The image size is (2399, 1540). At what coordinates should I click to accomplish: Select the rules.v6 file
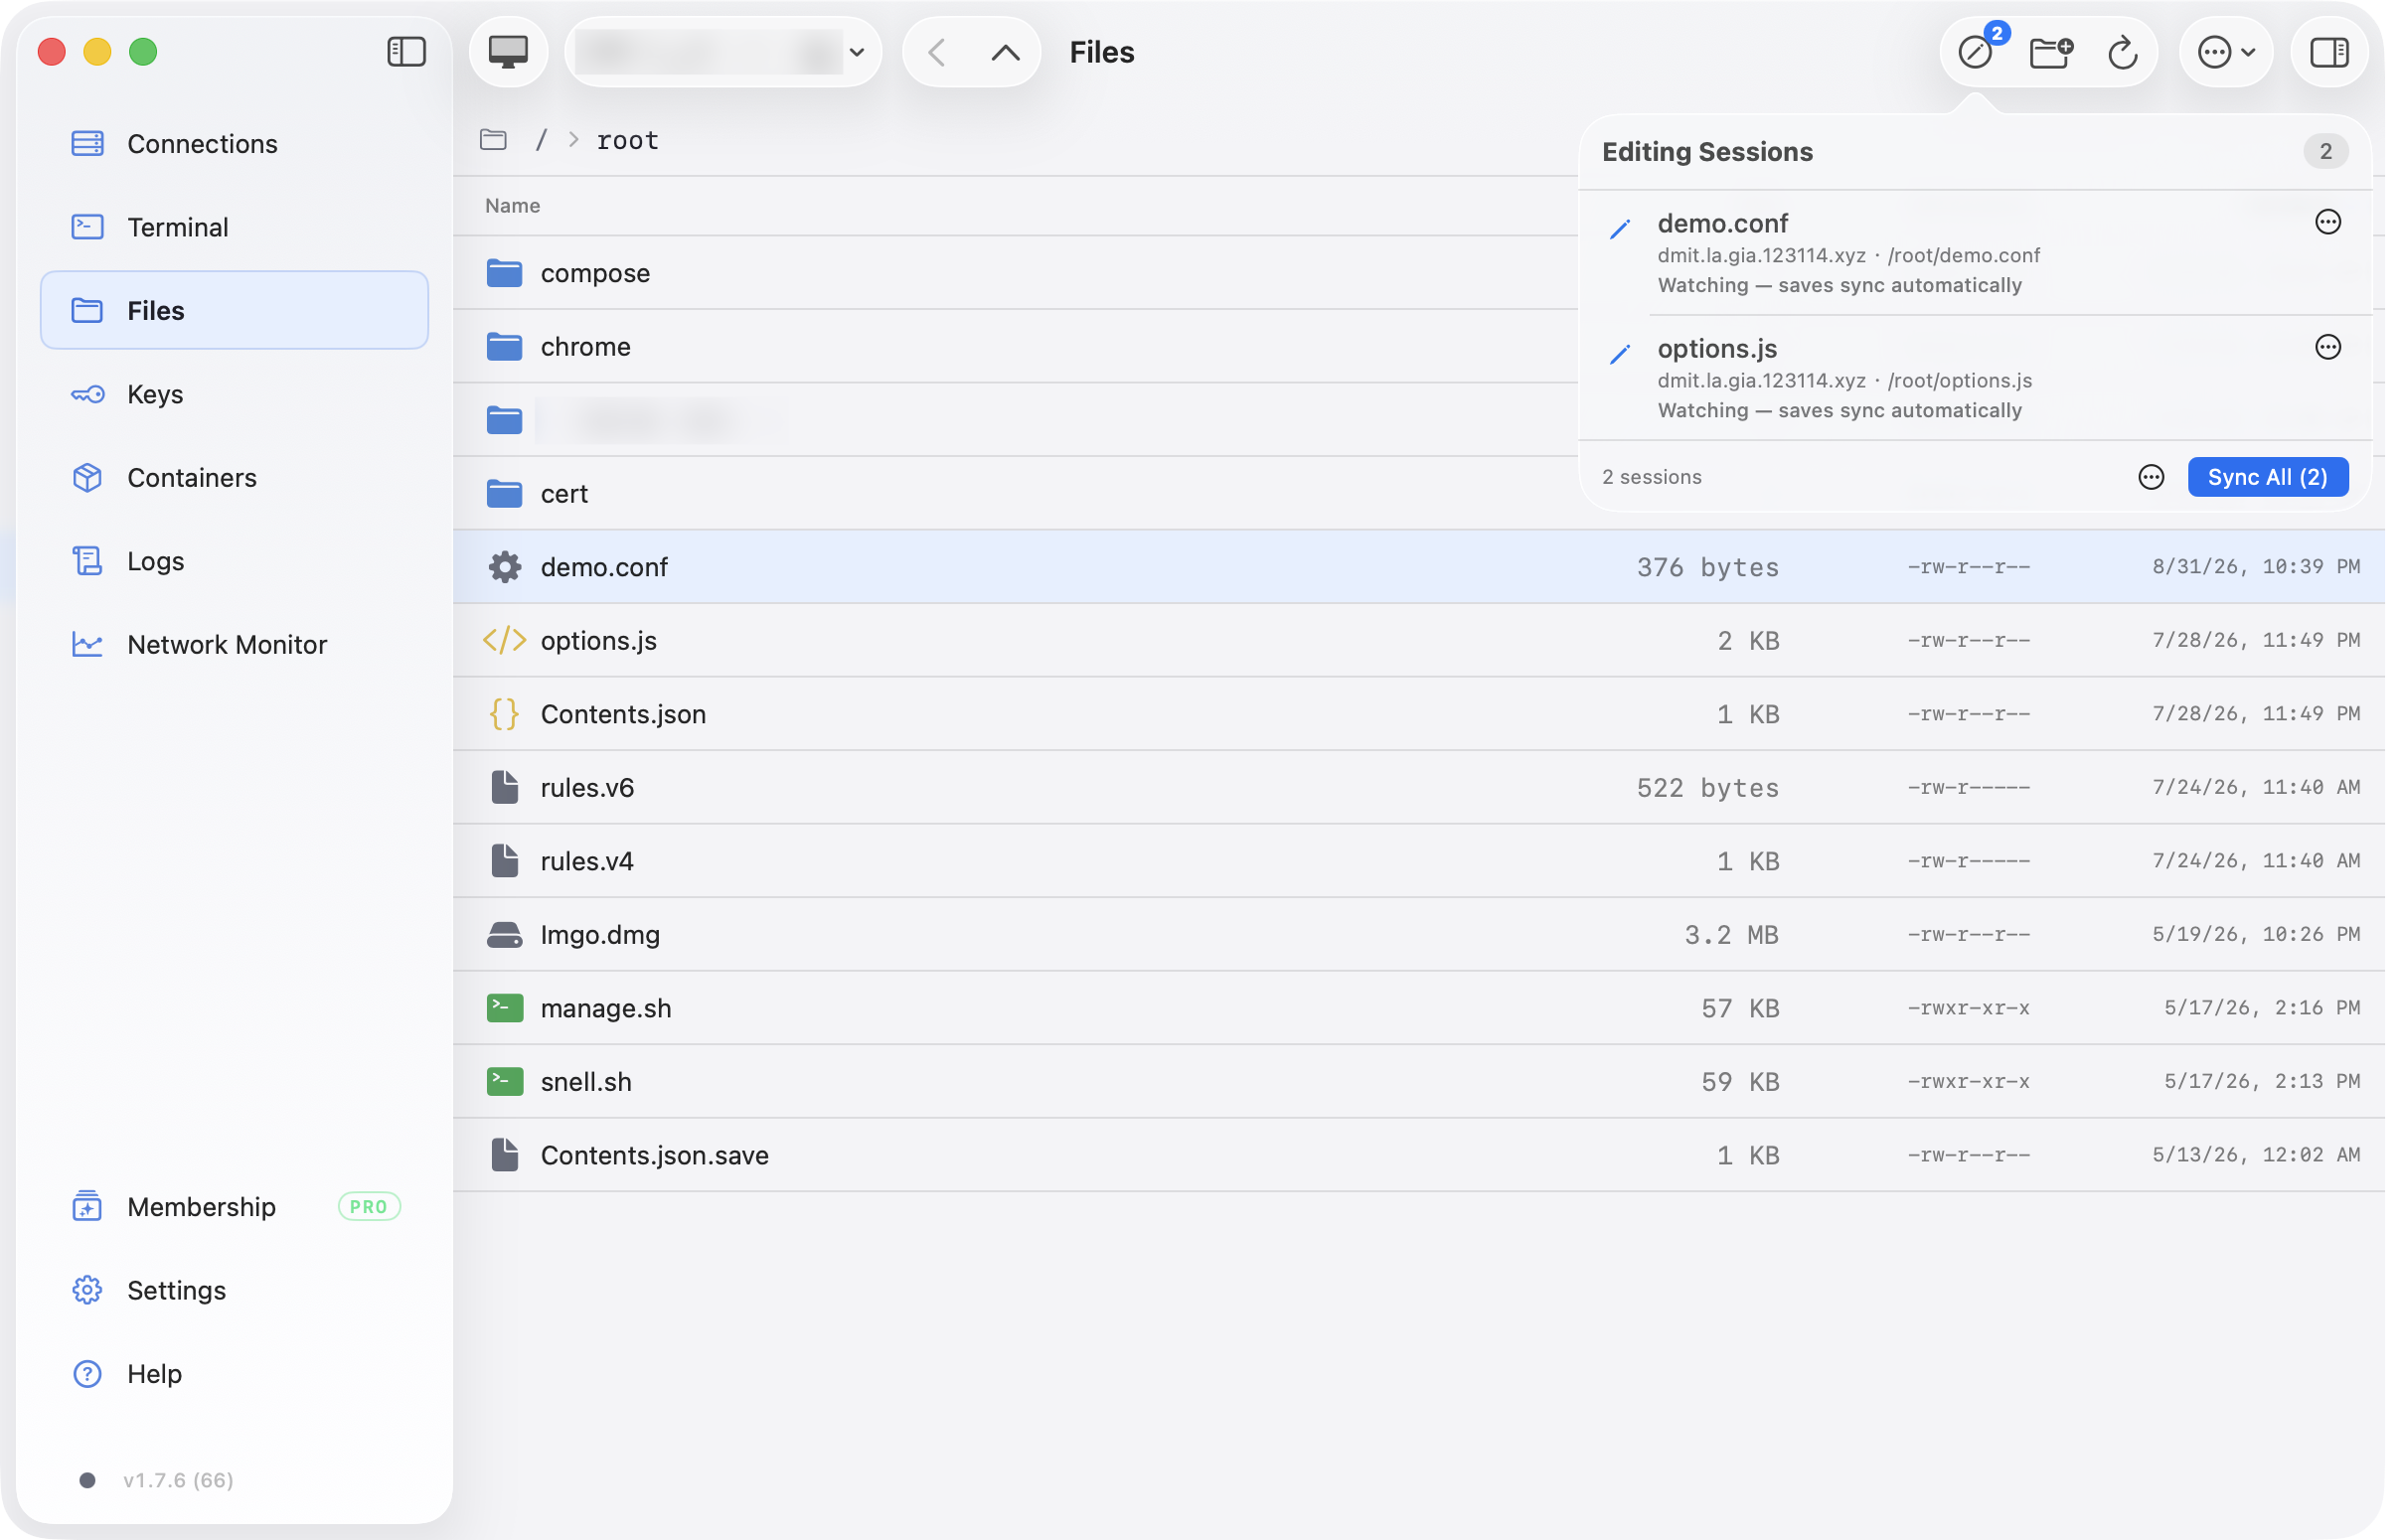(1418, 787)
